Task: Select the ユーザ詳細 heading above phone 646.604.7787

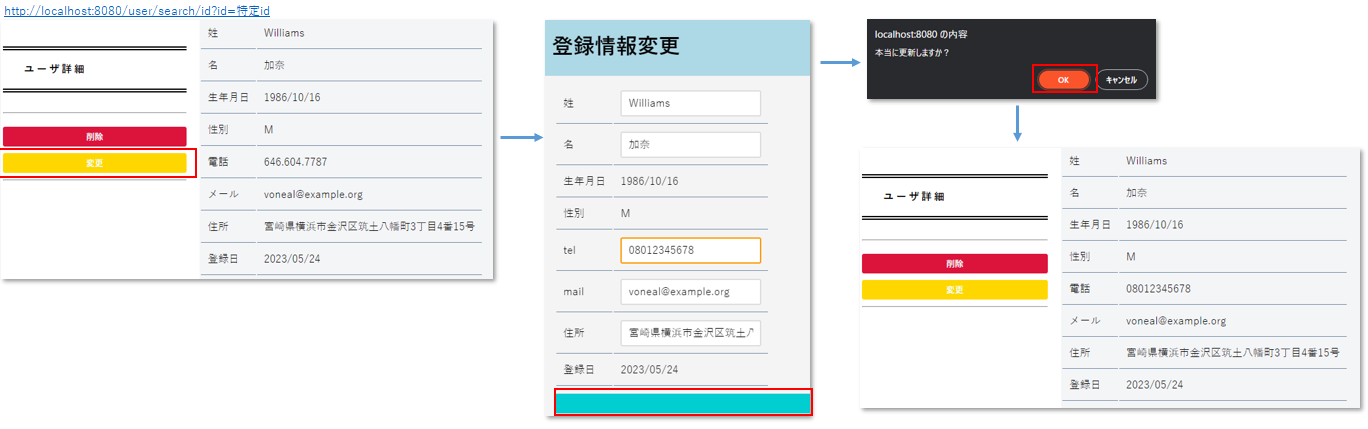Action: pos(54,69)
